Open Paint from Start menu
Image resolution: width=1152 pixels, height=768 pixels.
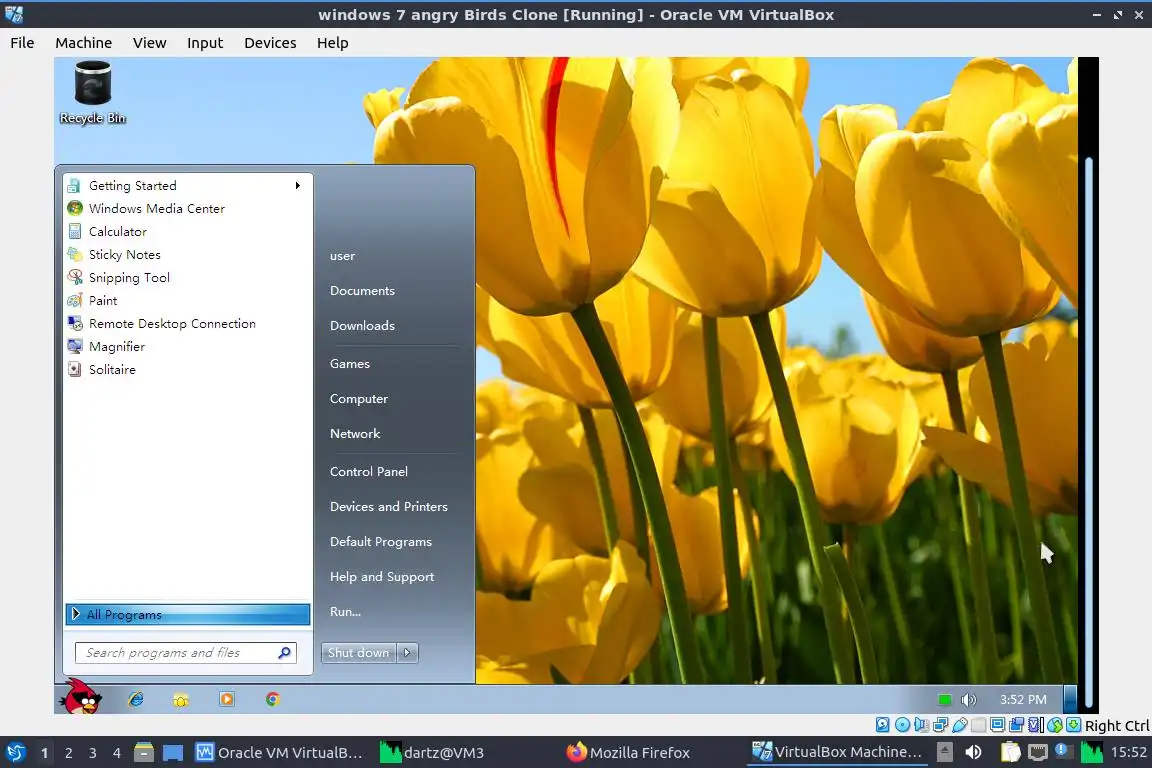[x=188, y=301]
